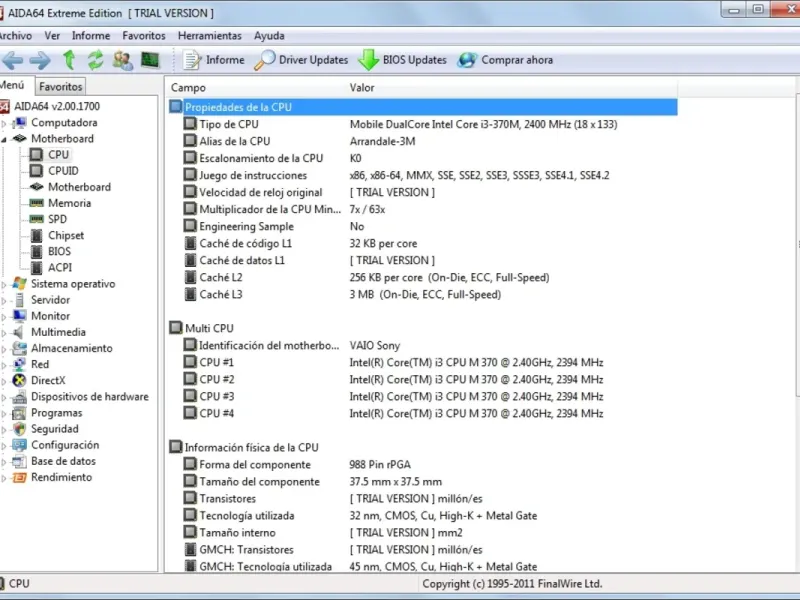The height and width of the screenshot is (600, 800).
Task: Click the Sistema operativo Windows flag icon
Action: [x=19, y=284]
